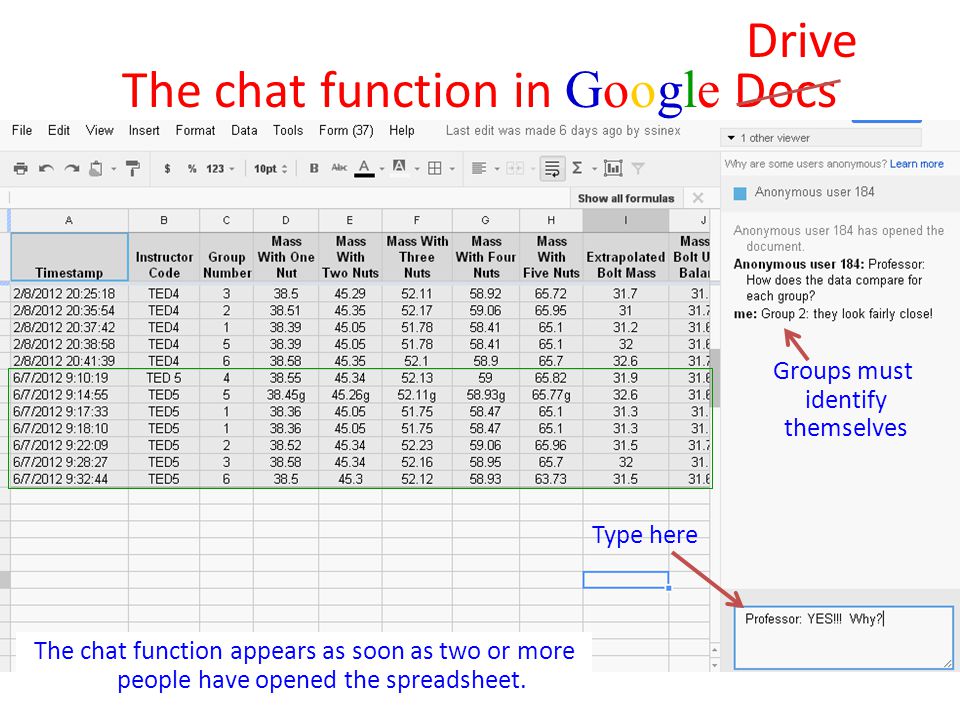Open the align dropdown arrow
The image size is (960, 720).
tap(497, 169)
